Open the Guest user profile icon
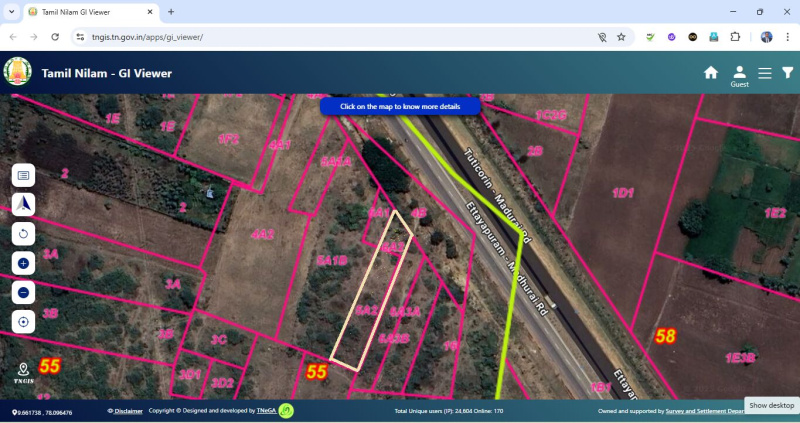Image resolution: width=800 pixels, height=423 pixels. click(x=739, y=72)
